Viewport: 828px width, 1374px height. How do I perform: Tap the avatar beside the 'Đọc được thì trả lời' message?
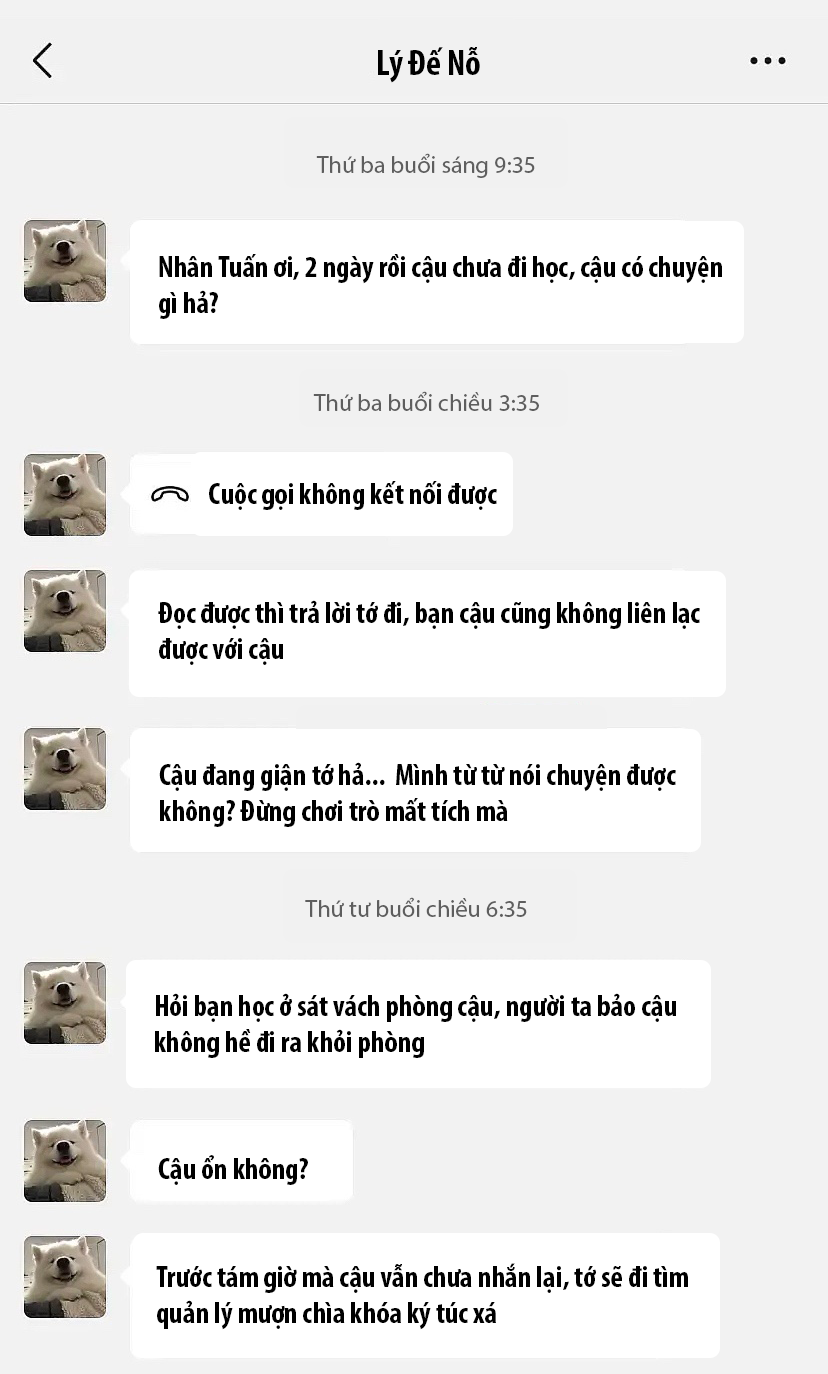pos(65,611)
